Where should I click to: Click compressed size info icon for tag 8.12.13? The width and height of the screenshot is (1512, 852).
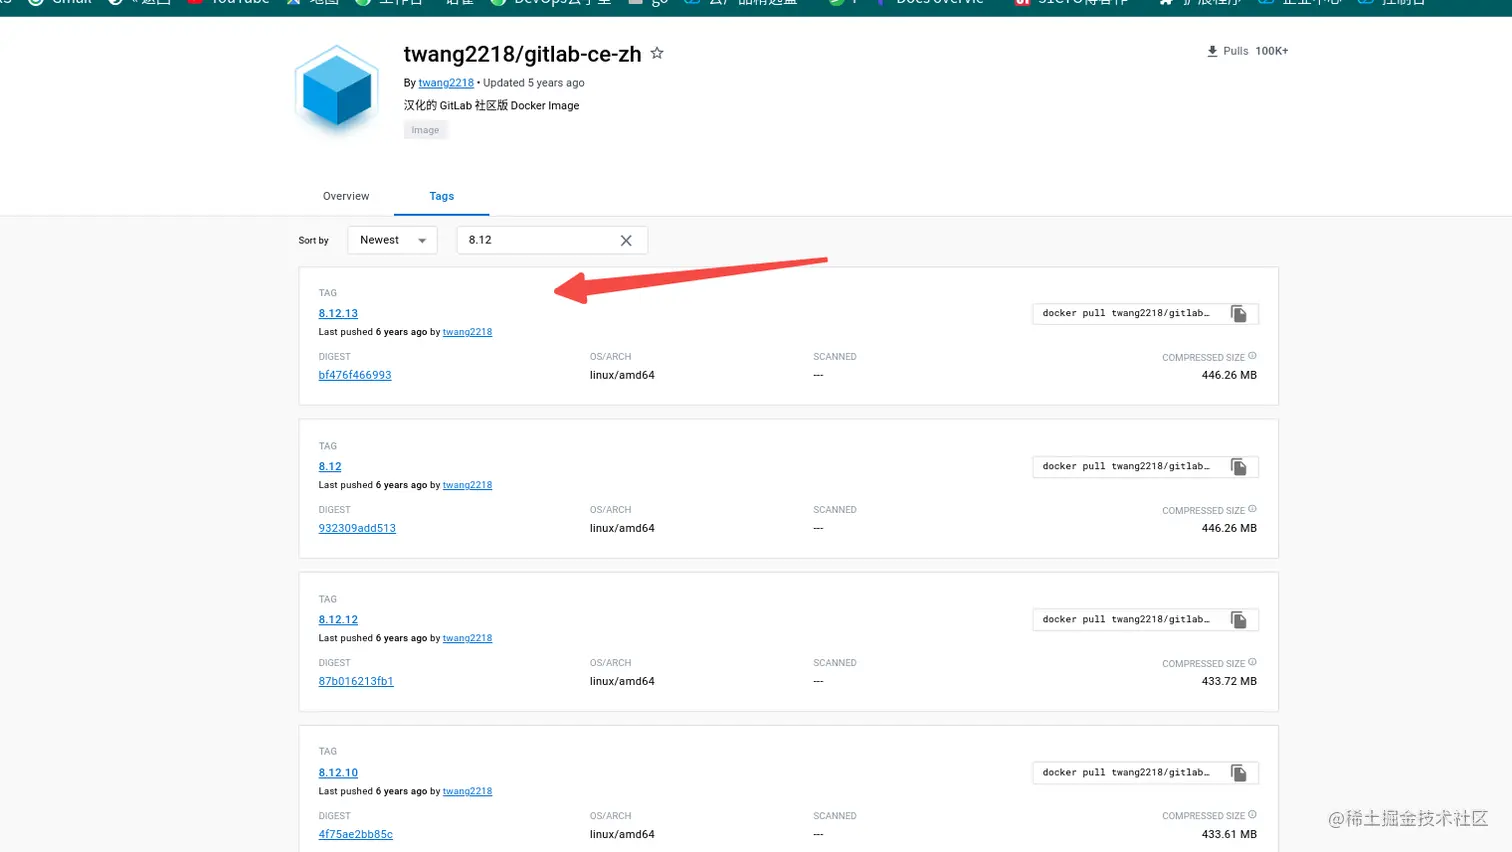point(1252,356)
